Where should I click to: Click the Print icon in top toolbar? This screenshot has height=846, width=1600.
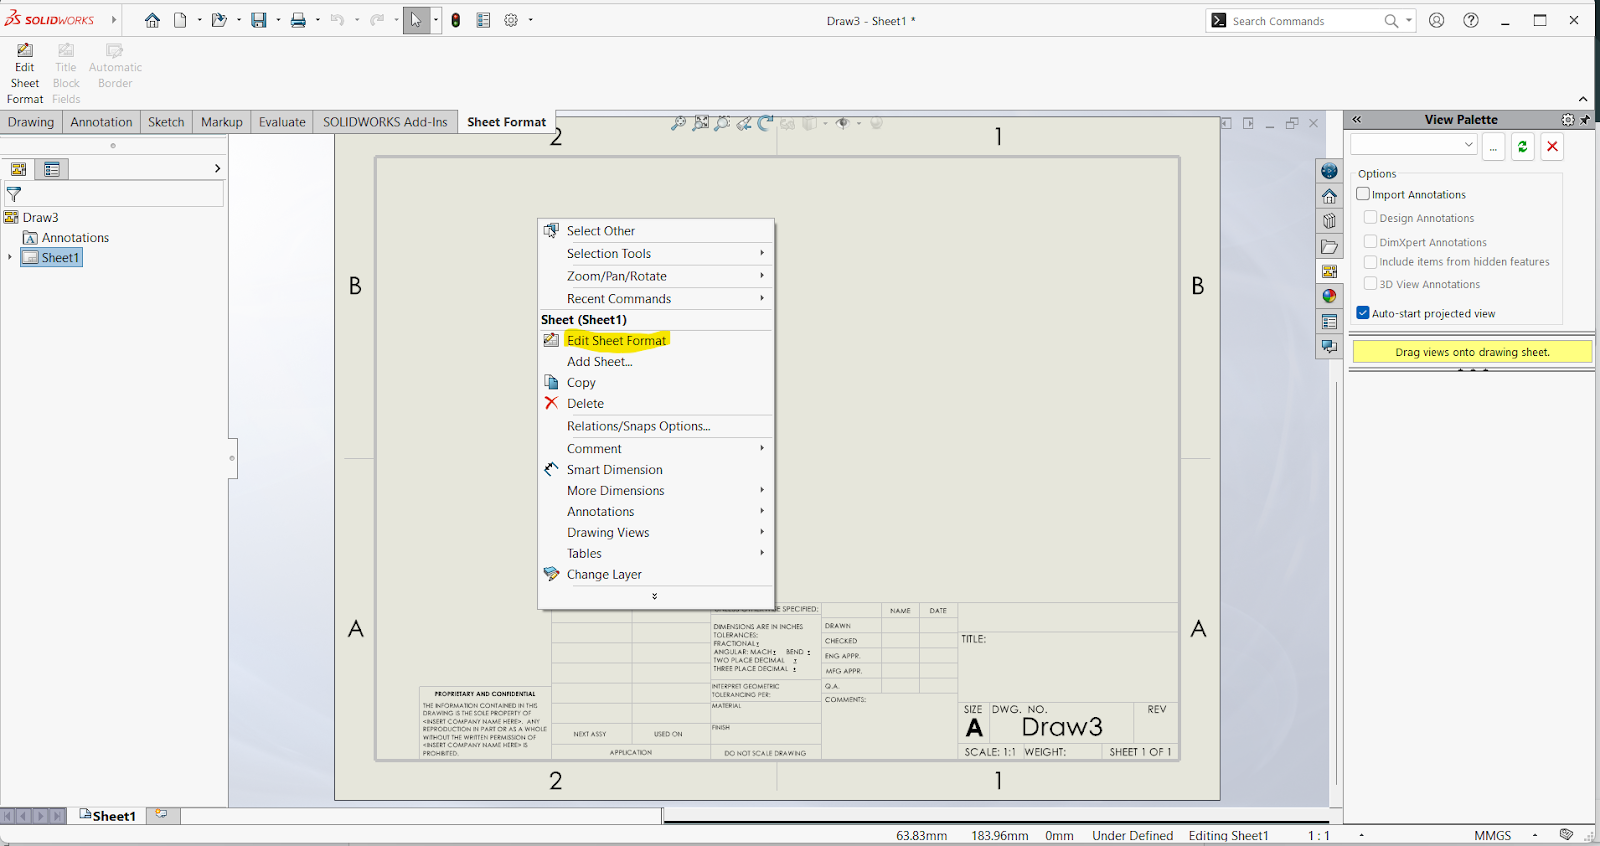pyautogui.click(x=298, y=20)
